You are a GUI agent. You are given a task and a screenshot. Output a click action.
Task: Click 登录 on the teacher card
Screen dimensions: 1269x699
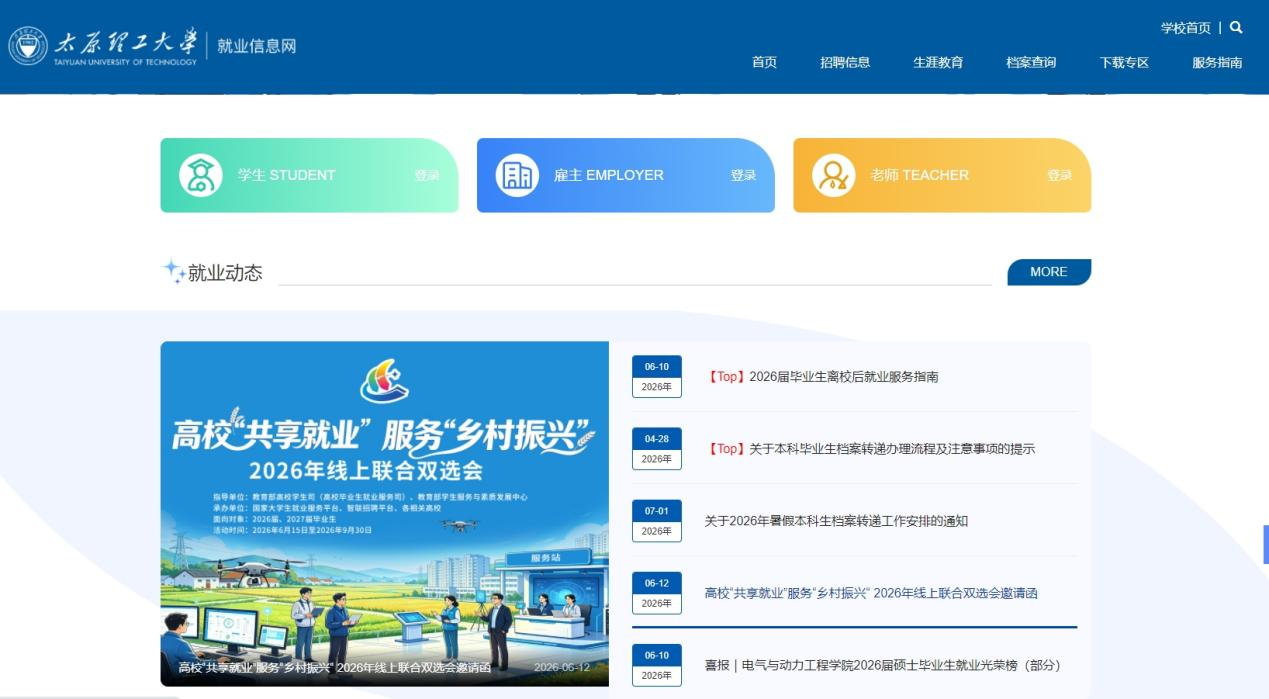pos(1060,175)
